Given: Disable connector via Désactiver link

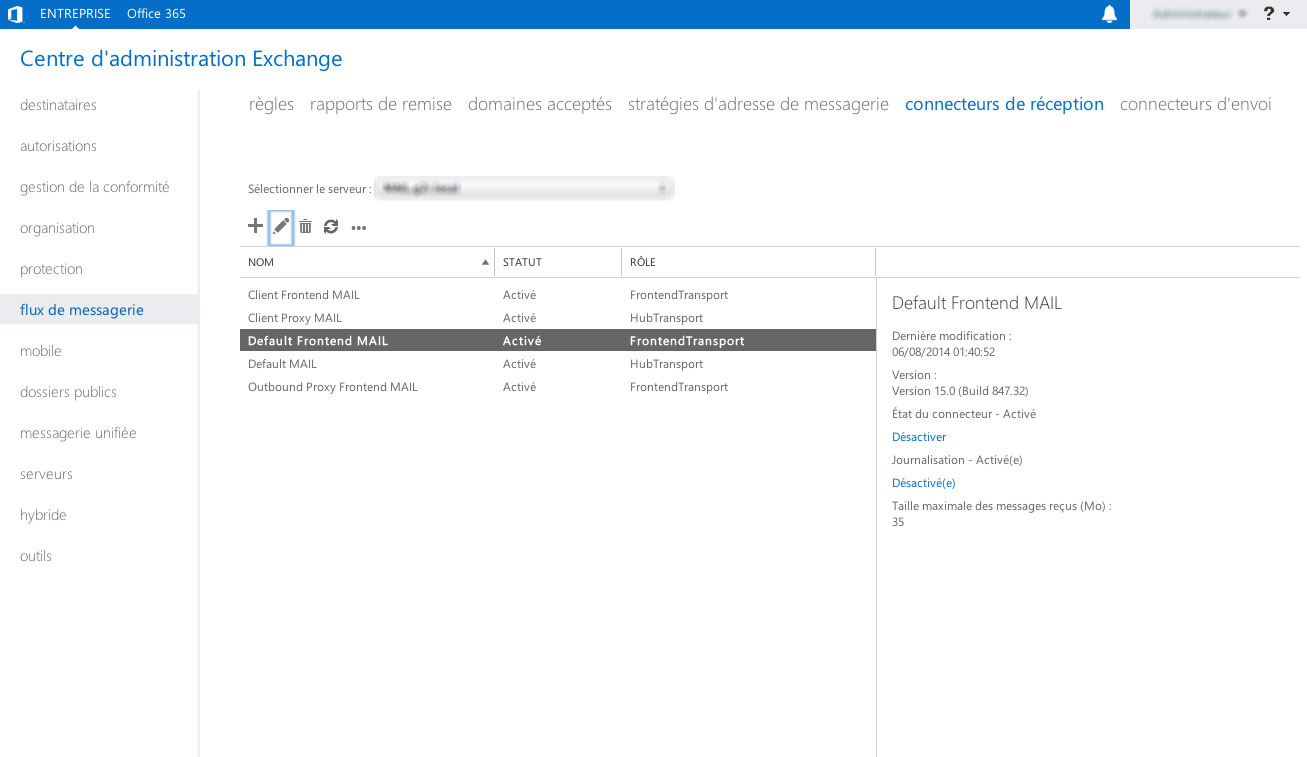Looking at the screenshot, I should [x=918, y=437].
